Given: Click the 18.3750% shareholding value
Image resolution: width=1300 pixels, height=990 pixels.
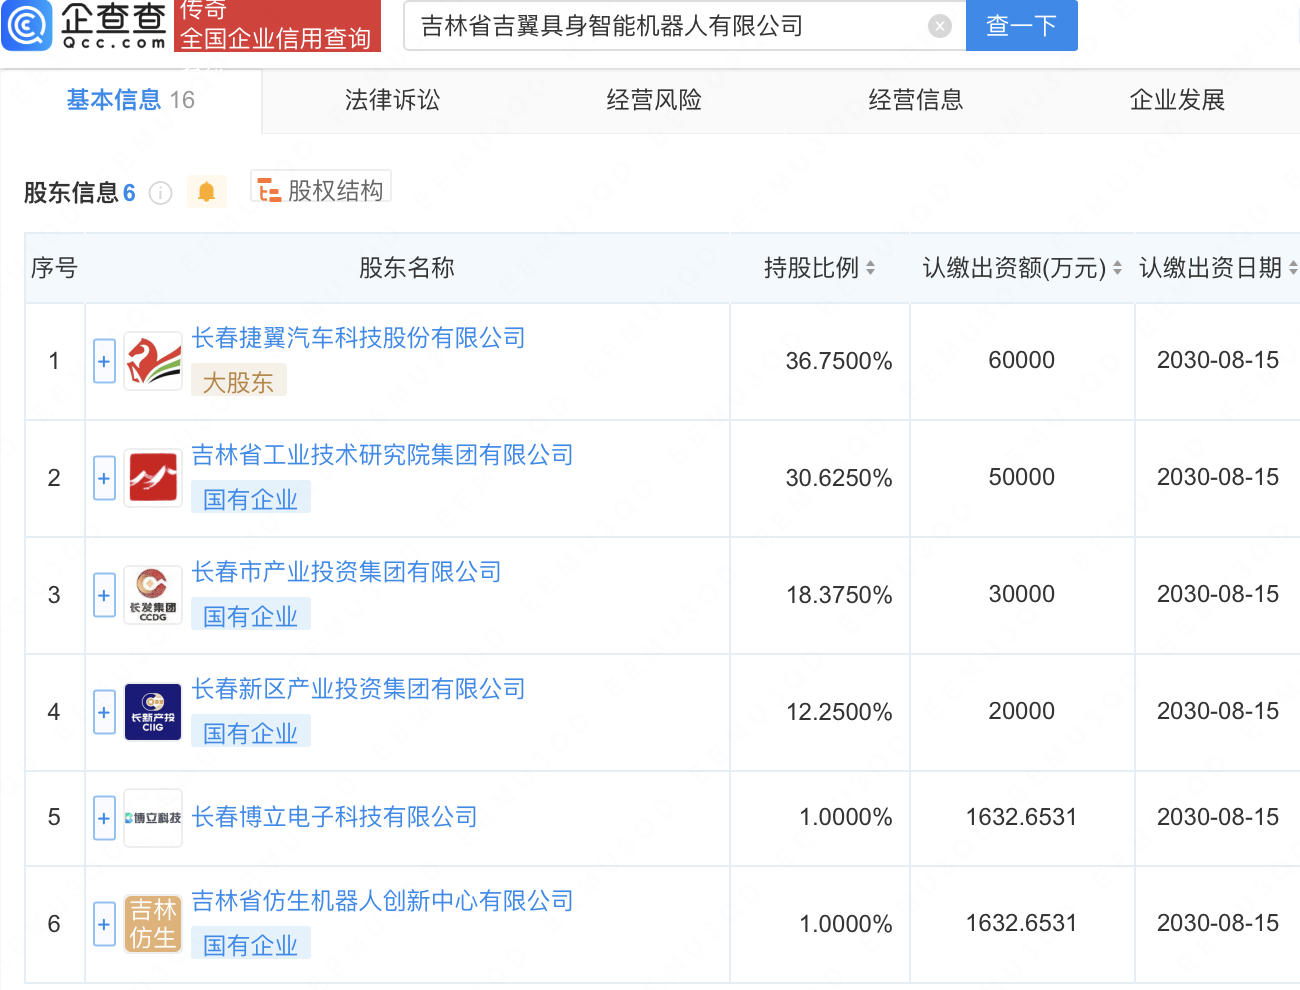Looking at the screenshot, I should click(x=839, y=595).
